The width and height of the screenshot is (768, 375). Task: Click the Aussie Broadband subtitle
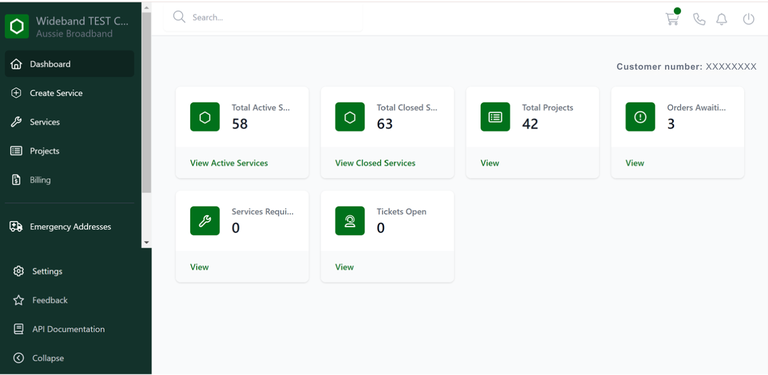coord(74,34)
